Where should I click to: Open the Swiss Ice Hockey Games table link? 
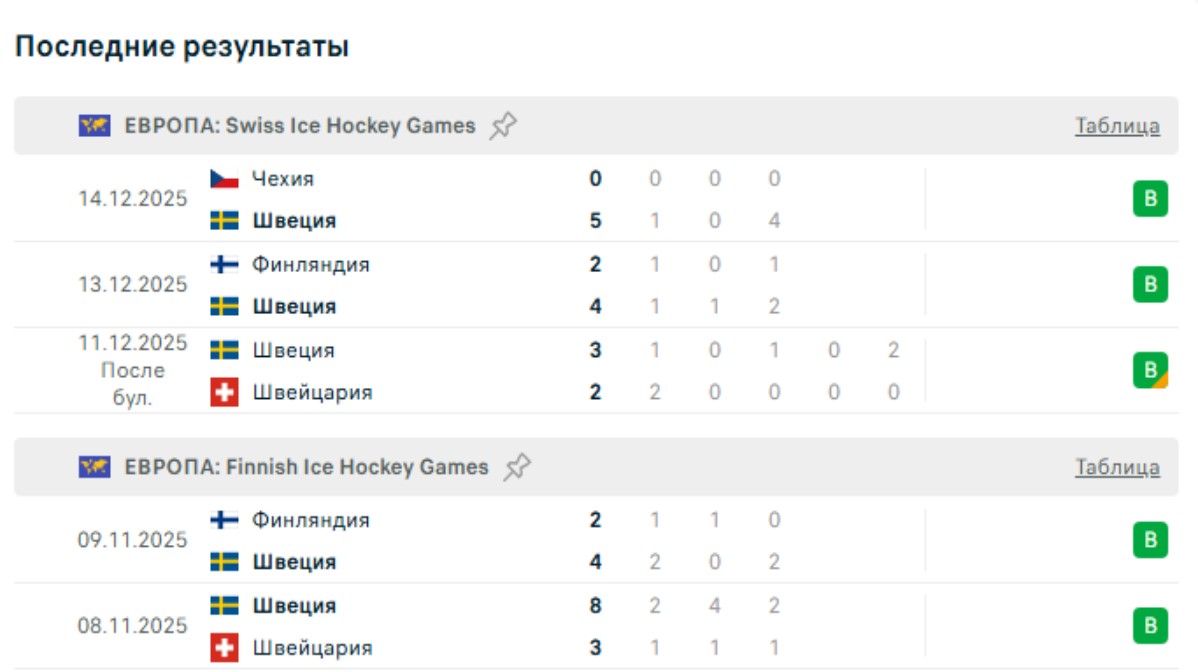click(x=1117, y=126)
